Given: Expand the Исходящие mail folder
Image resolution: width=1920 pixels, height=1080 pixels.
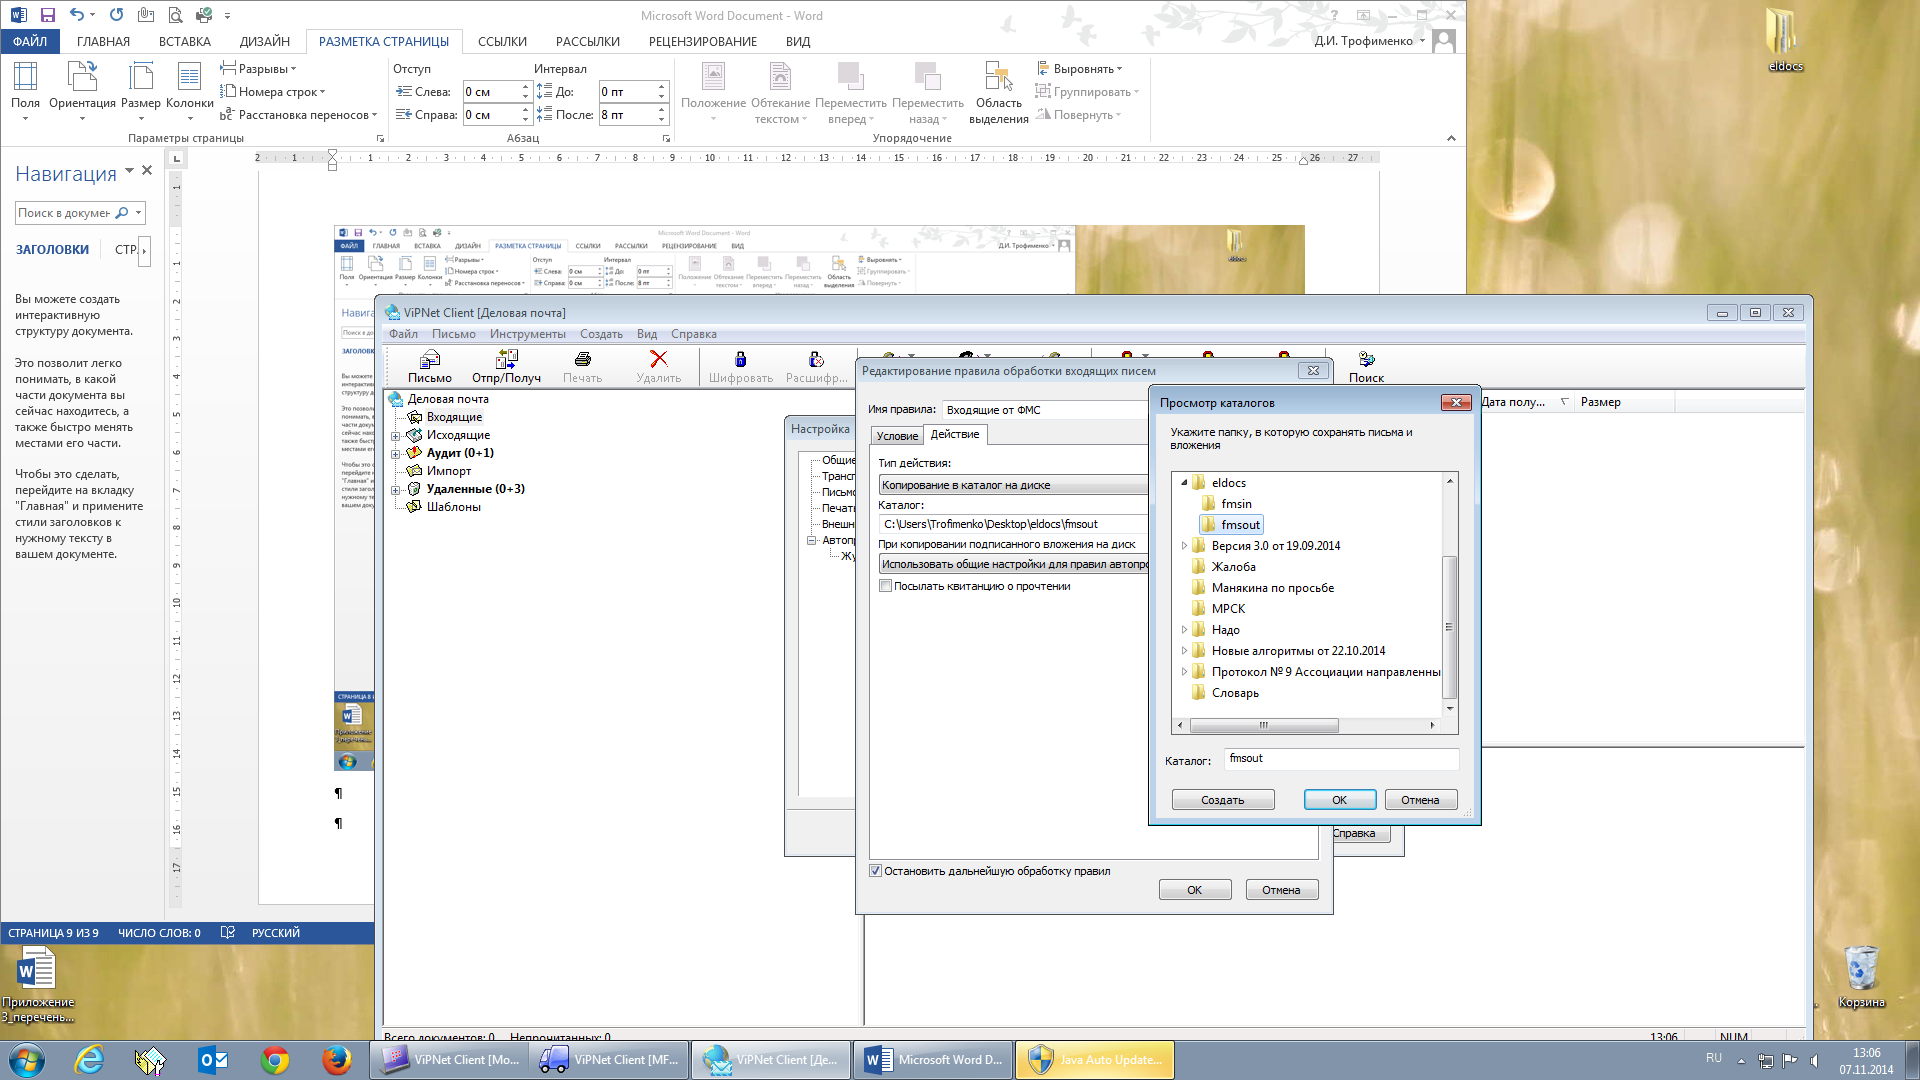Looking at the screenshot, I should (396, 436).
